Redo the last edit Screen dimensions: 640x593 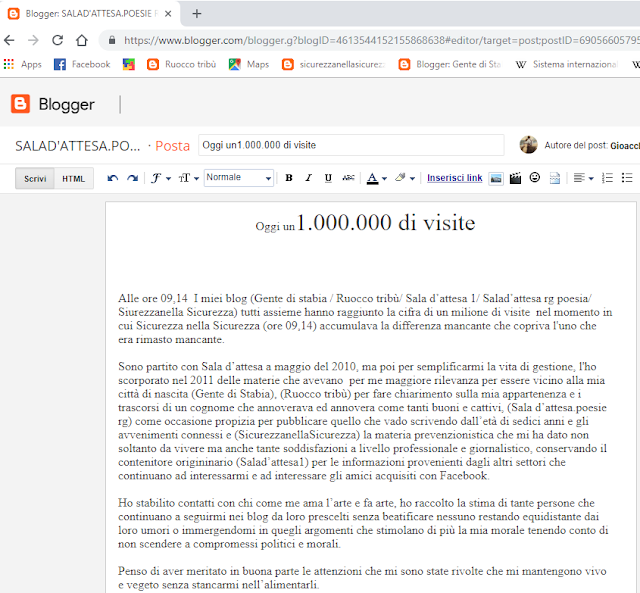click(x=132, y=178)
